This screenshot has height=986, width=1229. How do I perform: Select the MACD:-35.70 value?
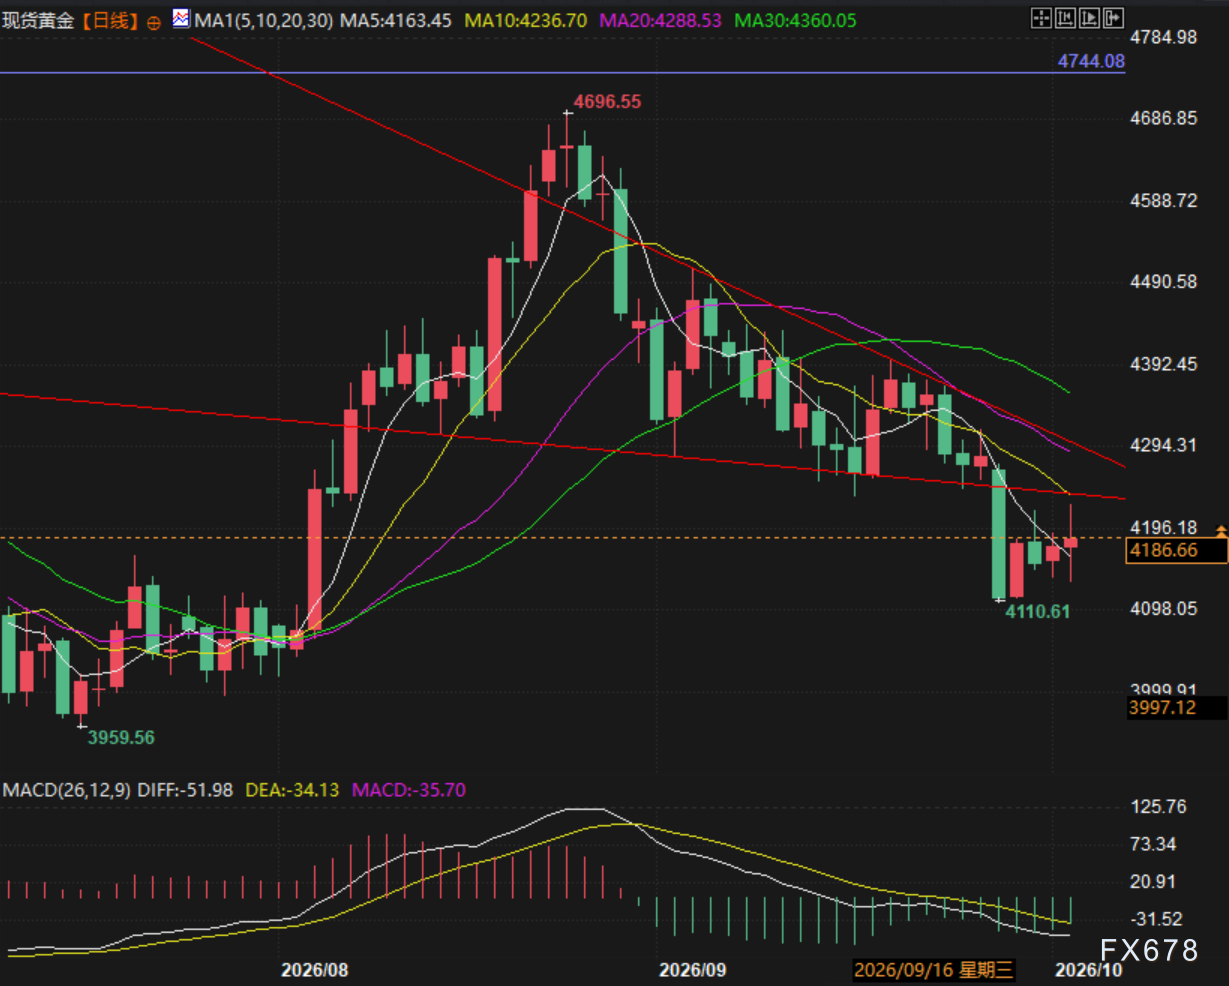pyautogui.click(x=409, y=790)
